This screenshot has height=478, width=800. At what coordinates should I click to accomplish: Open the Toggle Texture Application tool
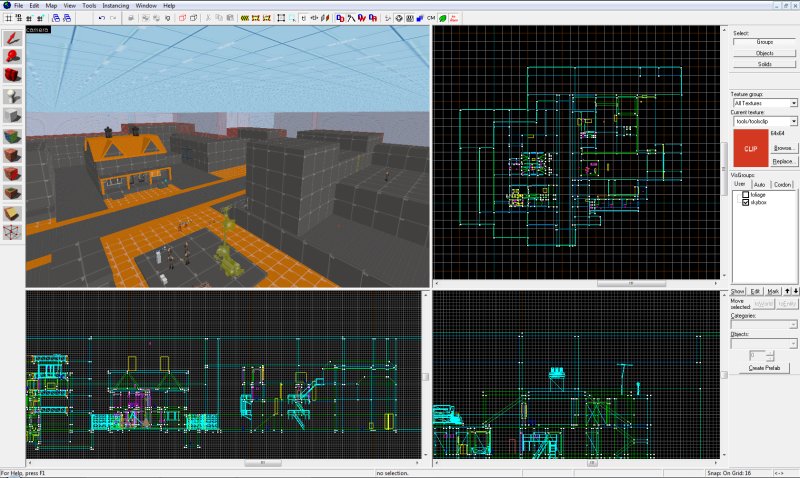12,136
